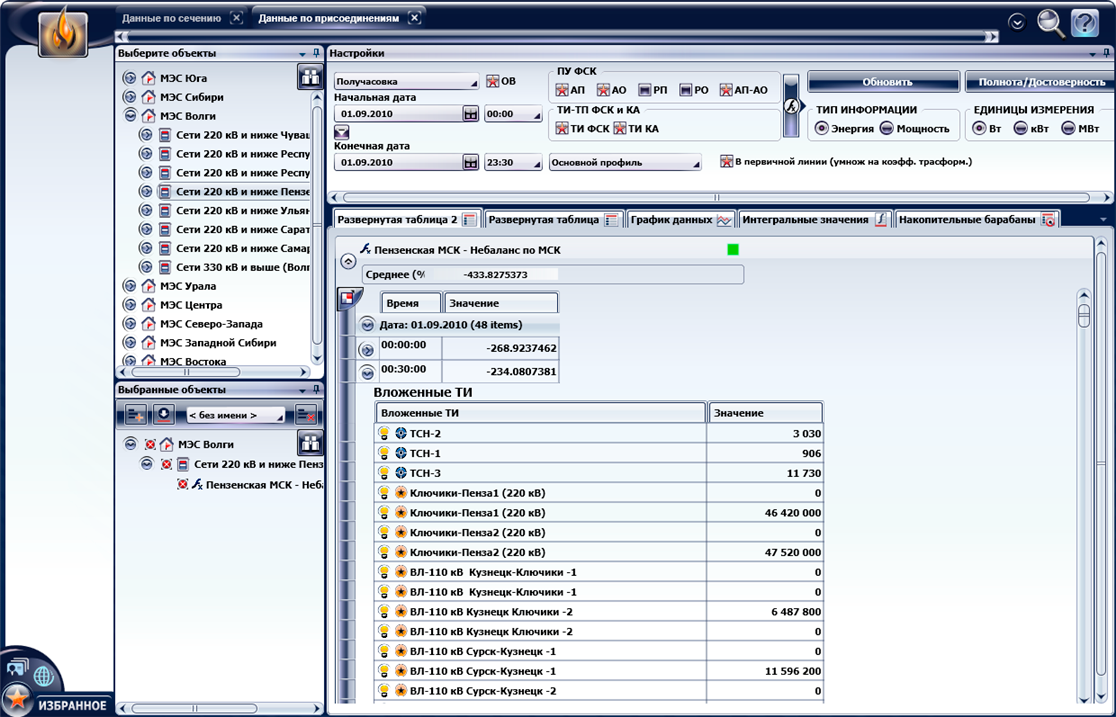This screenshot has height=717, width=1116.
Task: Click clear-list icon with red X
Action: (x=306, y=415)
